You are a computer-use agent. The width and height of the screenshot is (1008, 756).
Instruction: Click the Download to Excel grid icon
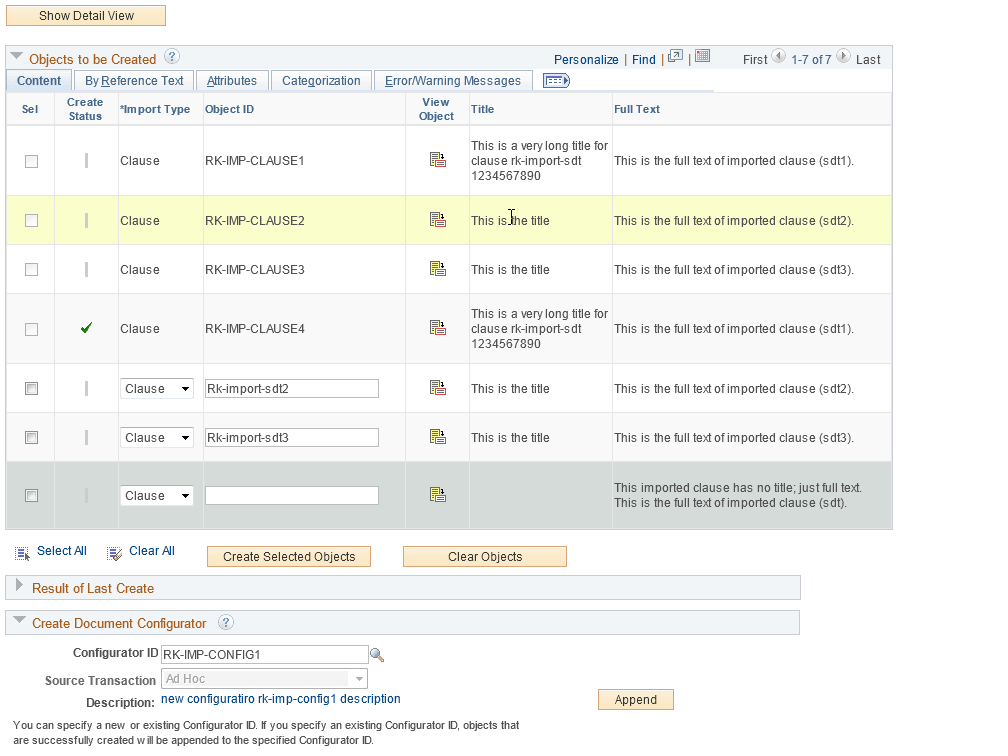pyautogui.click(x=702, y=57)
